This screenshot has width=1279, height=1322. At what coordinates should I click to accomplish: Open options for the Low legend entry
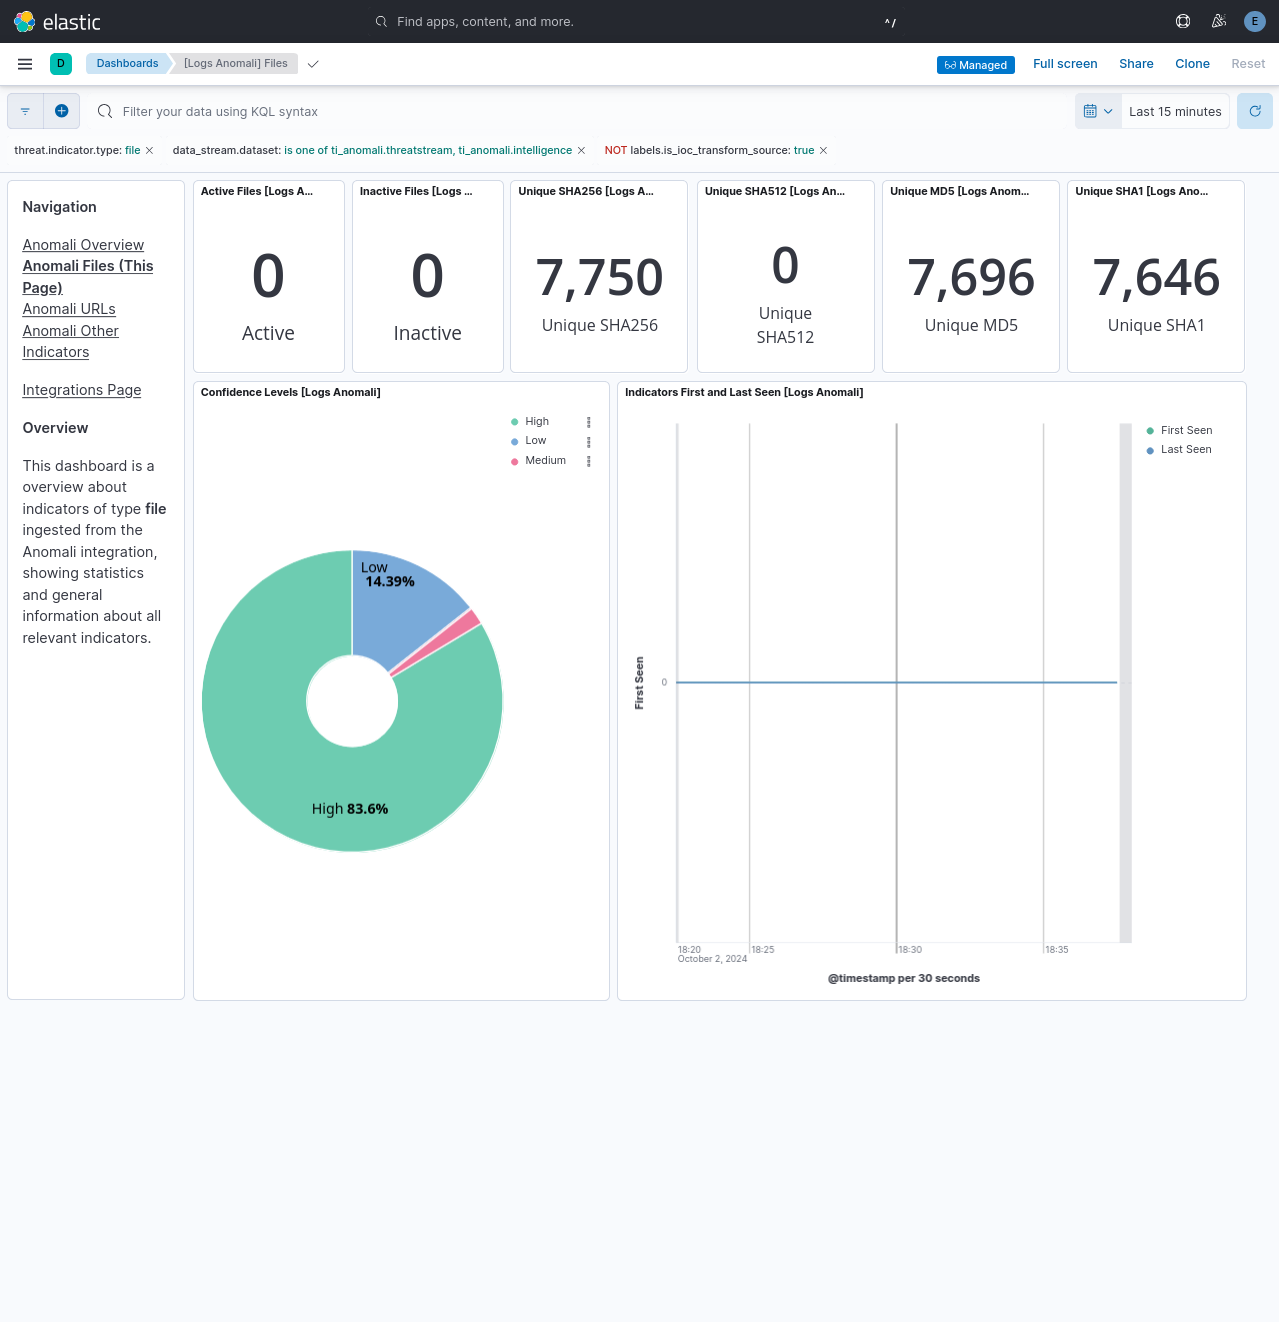[588, 441]
